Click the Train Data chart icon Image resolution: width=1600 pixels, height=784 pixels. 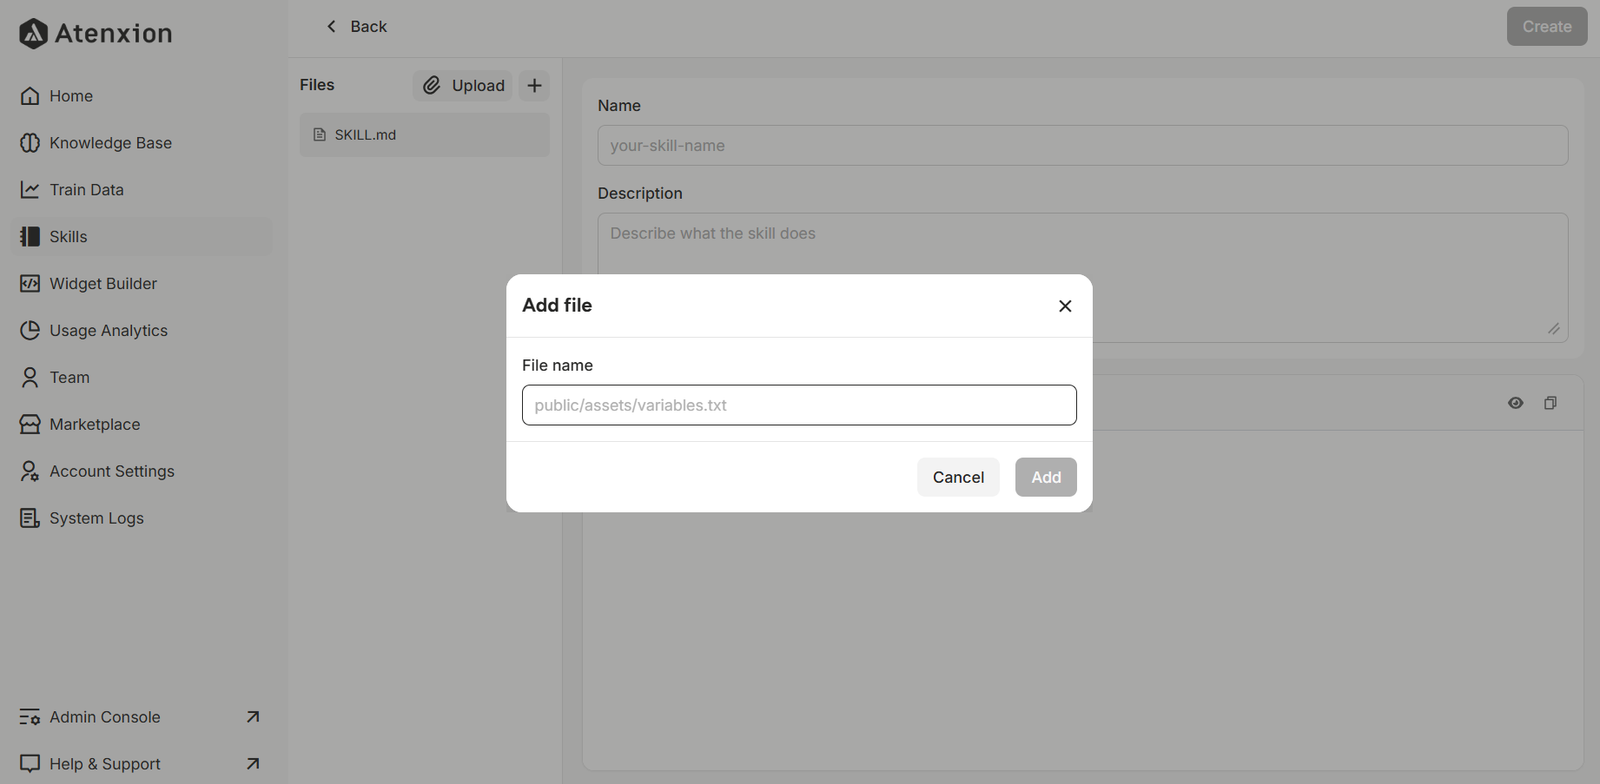pyautogui.click(x=30, y=190)
